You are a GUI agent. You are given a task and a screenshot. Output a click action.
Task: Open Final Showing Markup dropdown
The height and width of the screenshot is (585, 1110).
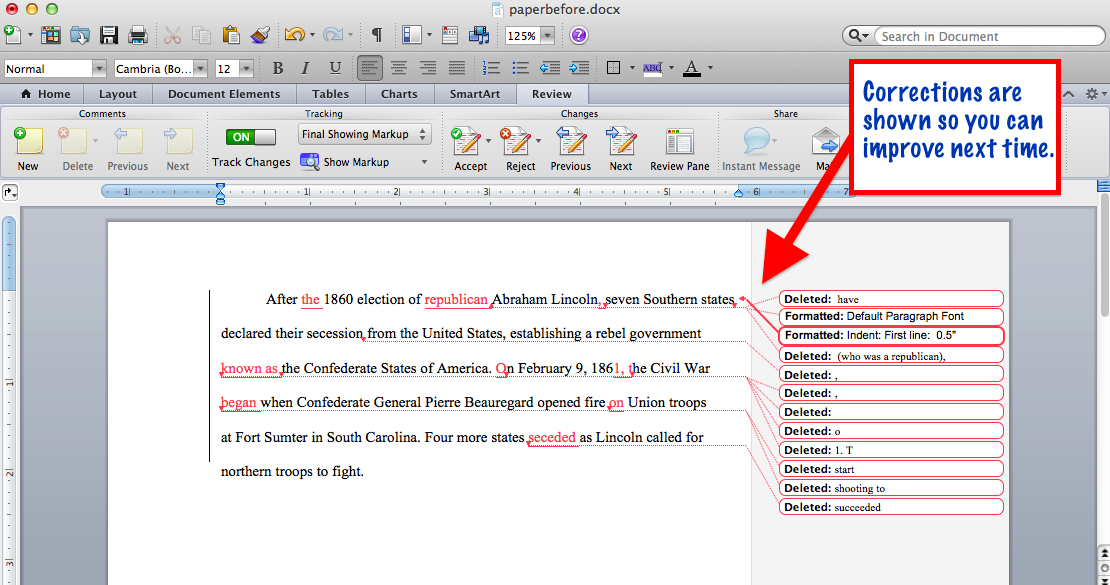364,134
